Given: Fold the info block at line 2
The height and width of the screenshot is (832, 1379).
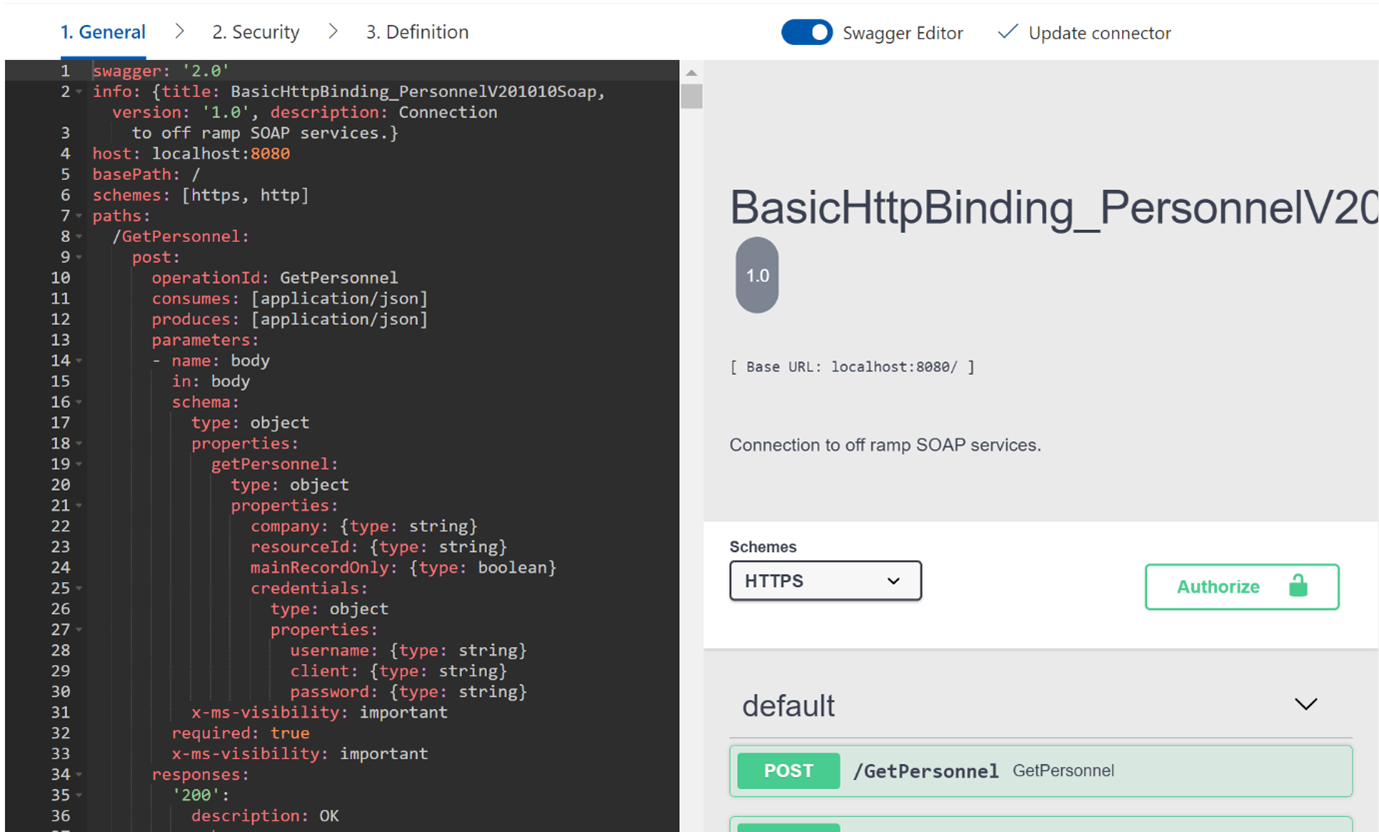Looking at the screenshot, I should pos(79,92).
